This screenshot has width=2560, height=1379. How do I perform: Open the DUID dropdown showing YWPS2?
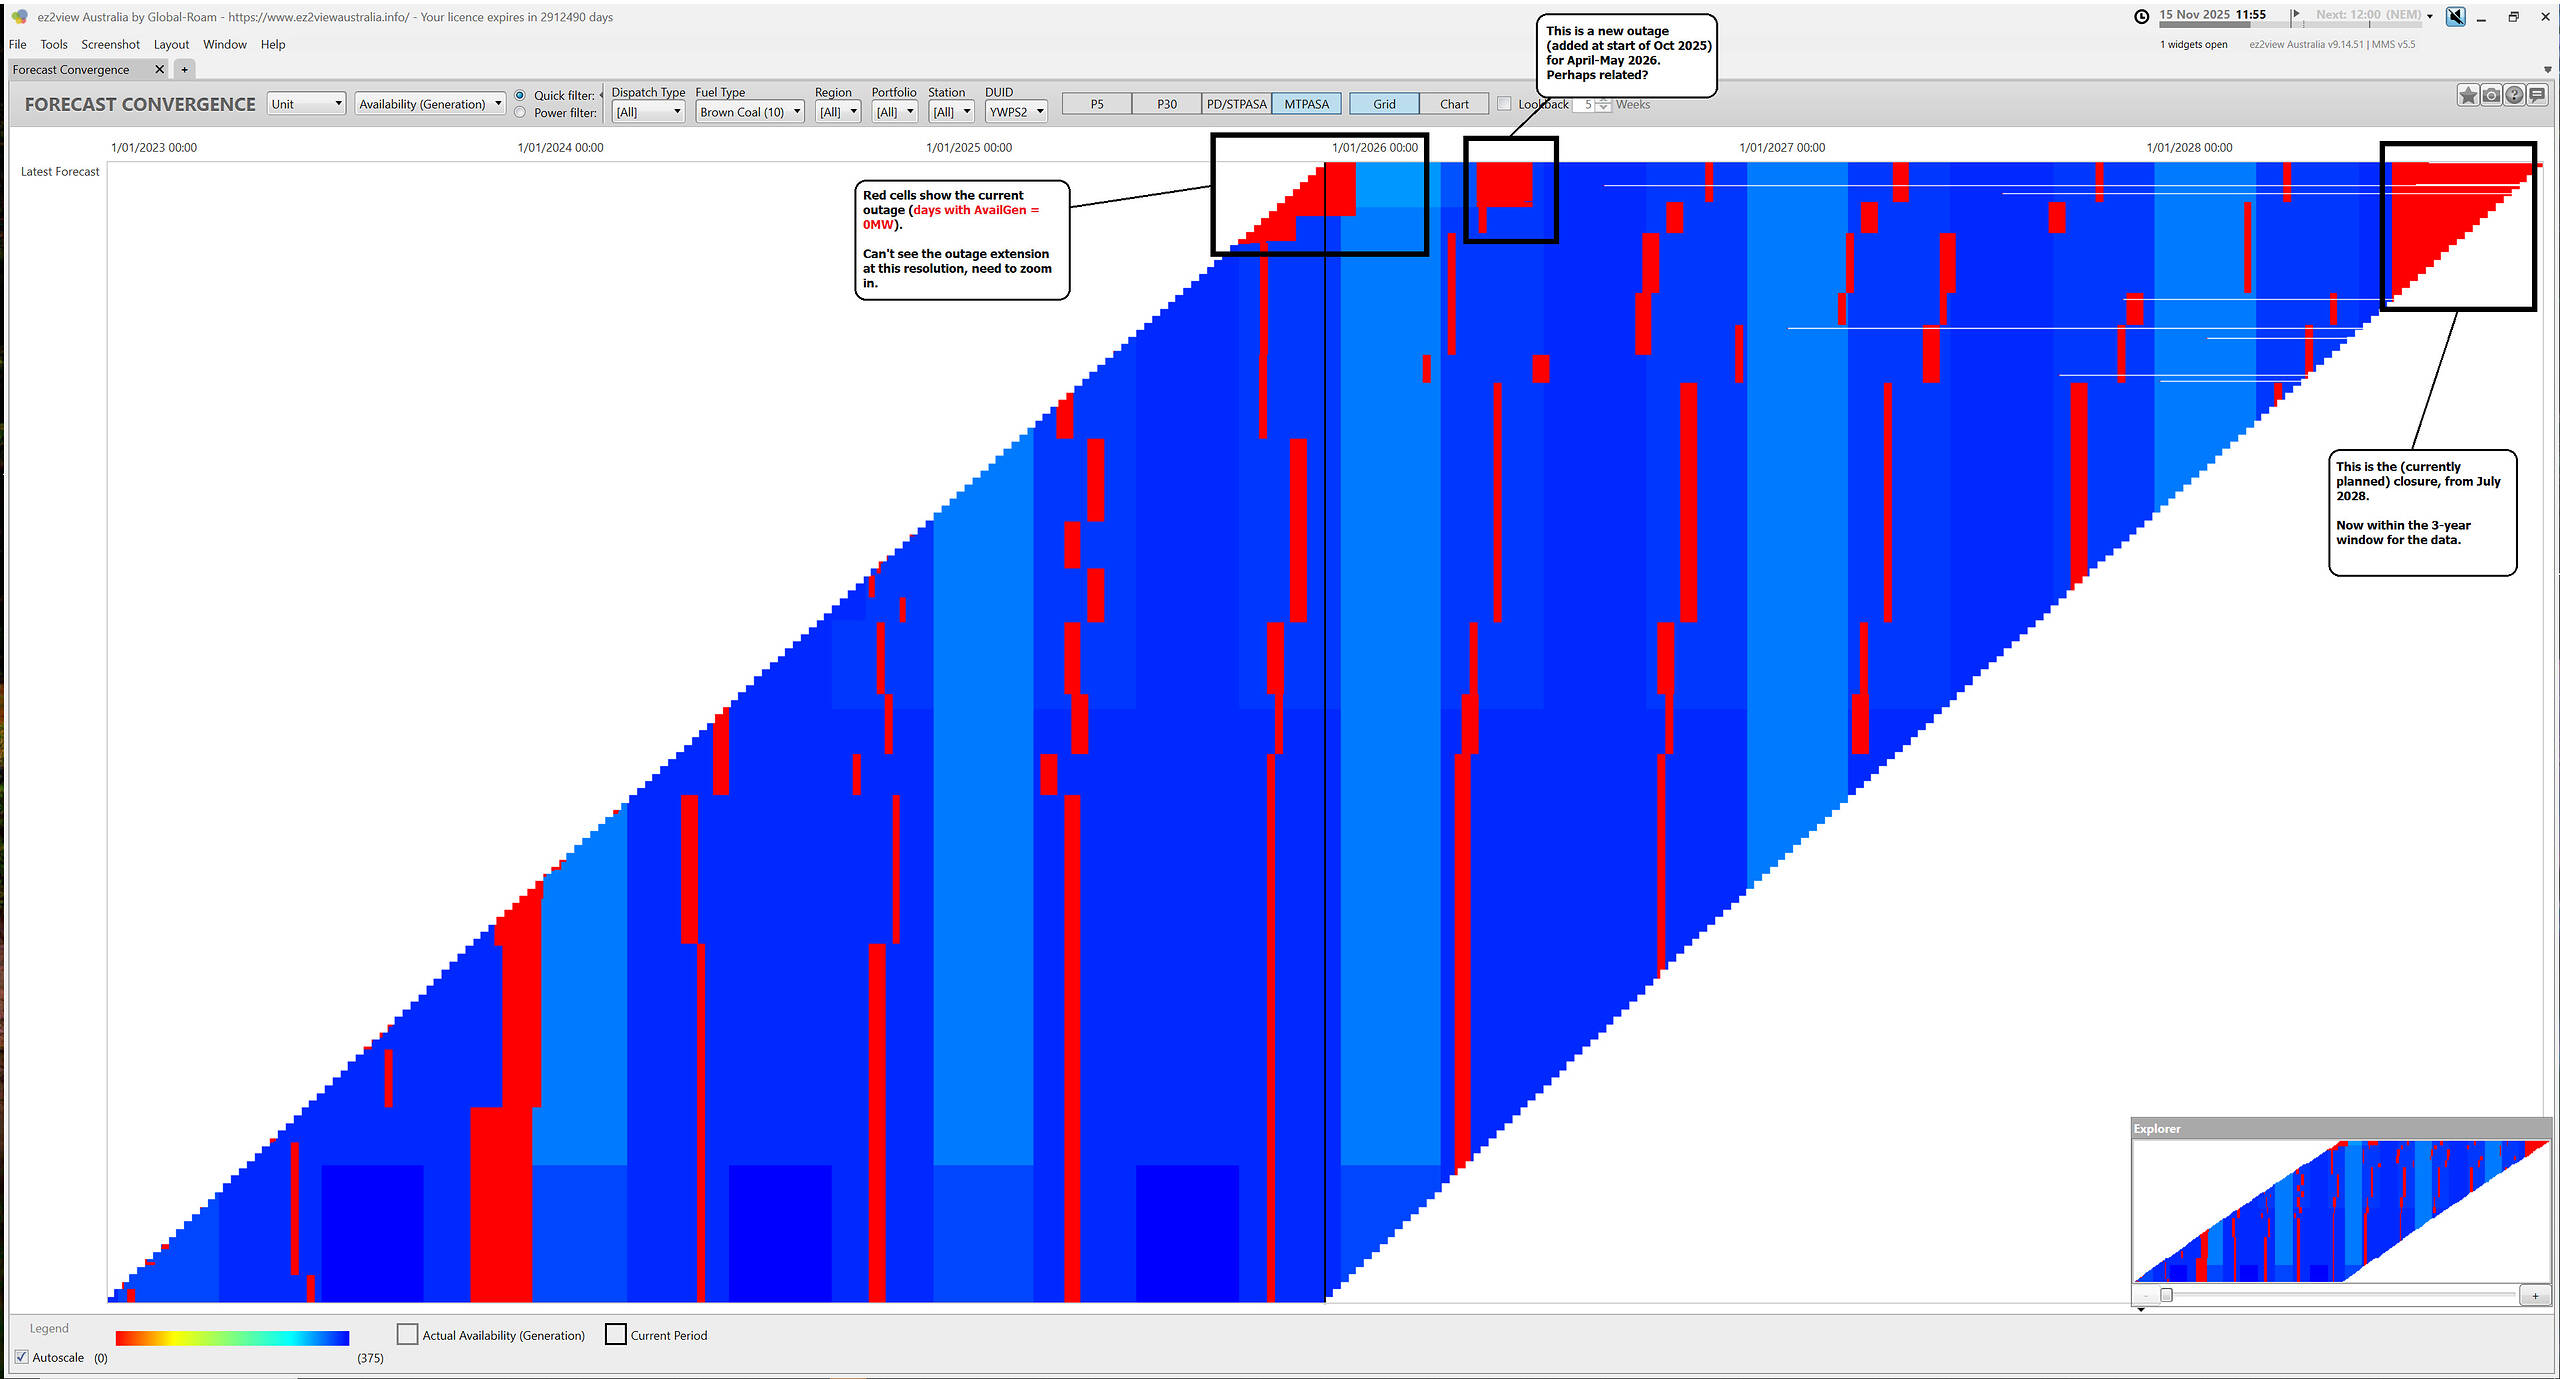pos(1015,112)
